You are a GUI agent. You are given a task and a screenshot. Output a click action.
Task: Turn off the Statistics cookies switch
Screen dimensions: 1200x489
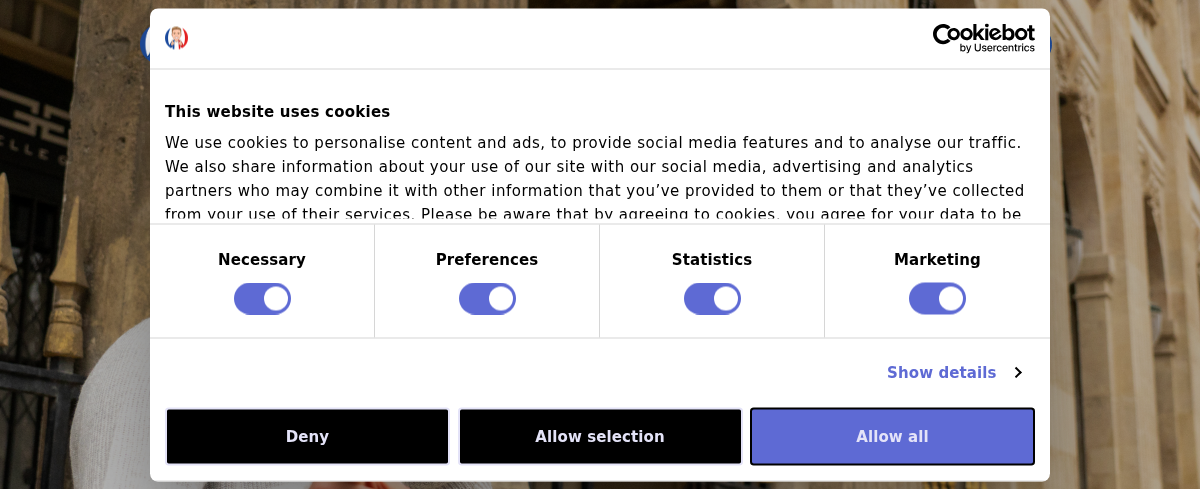(x=712, y=299)
